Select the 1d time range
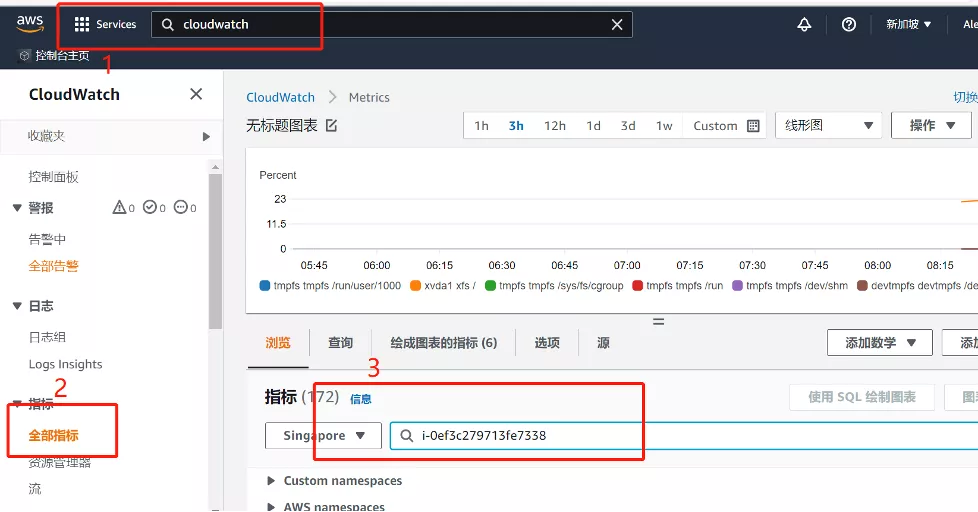Viewport: 978px width, 512px height. click(593, 126)
